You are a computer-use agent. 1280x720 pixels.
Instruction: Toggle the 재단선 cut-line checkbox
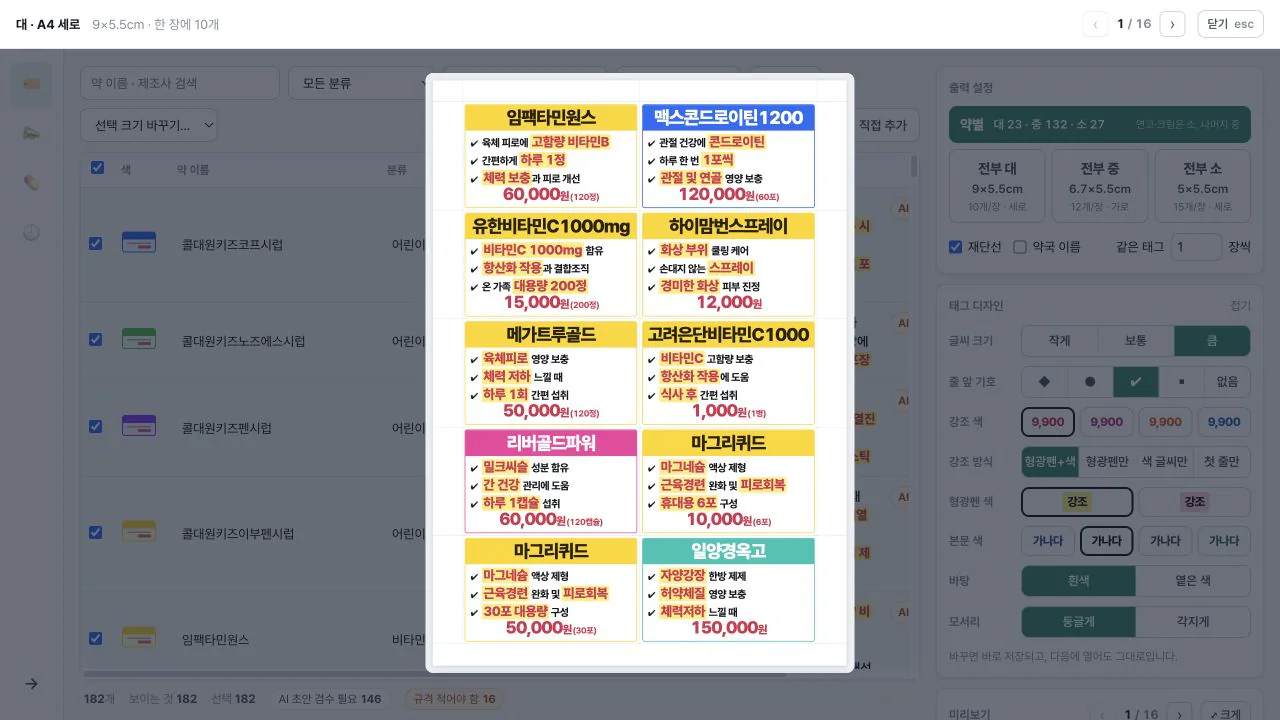click(x=955, y=247)
